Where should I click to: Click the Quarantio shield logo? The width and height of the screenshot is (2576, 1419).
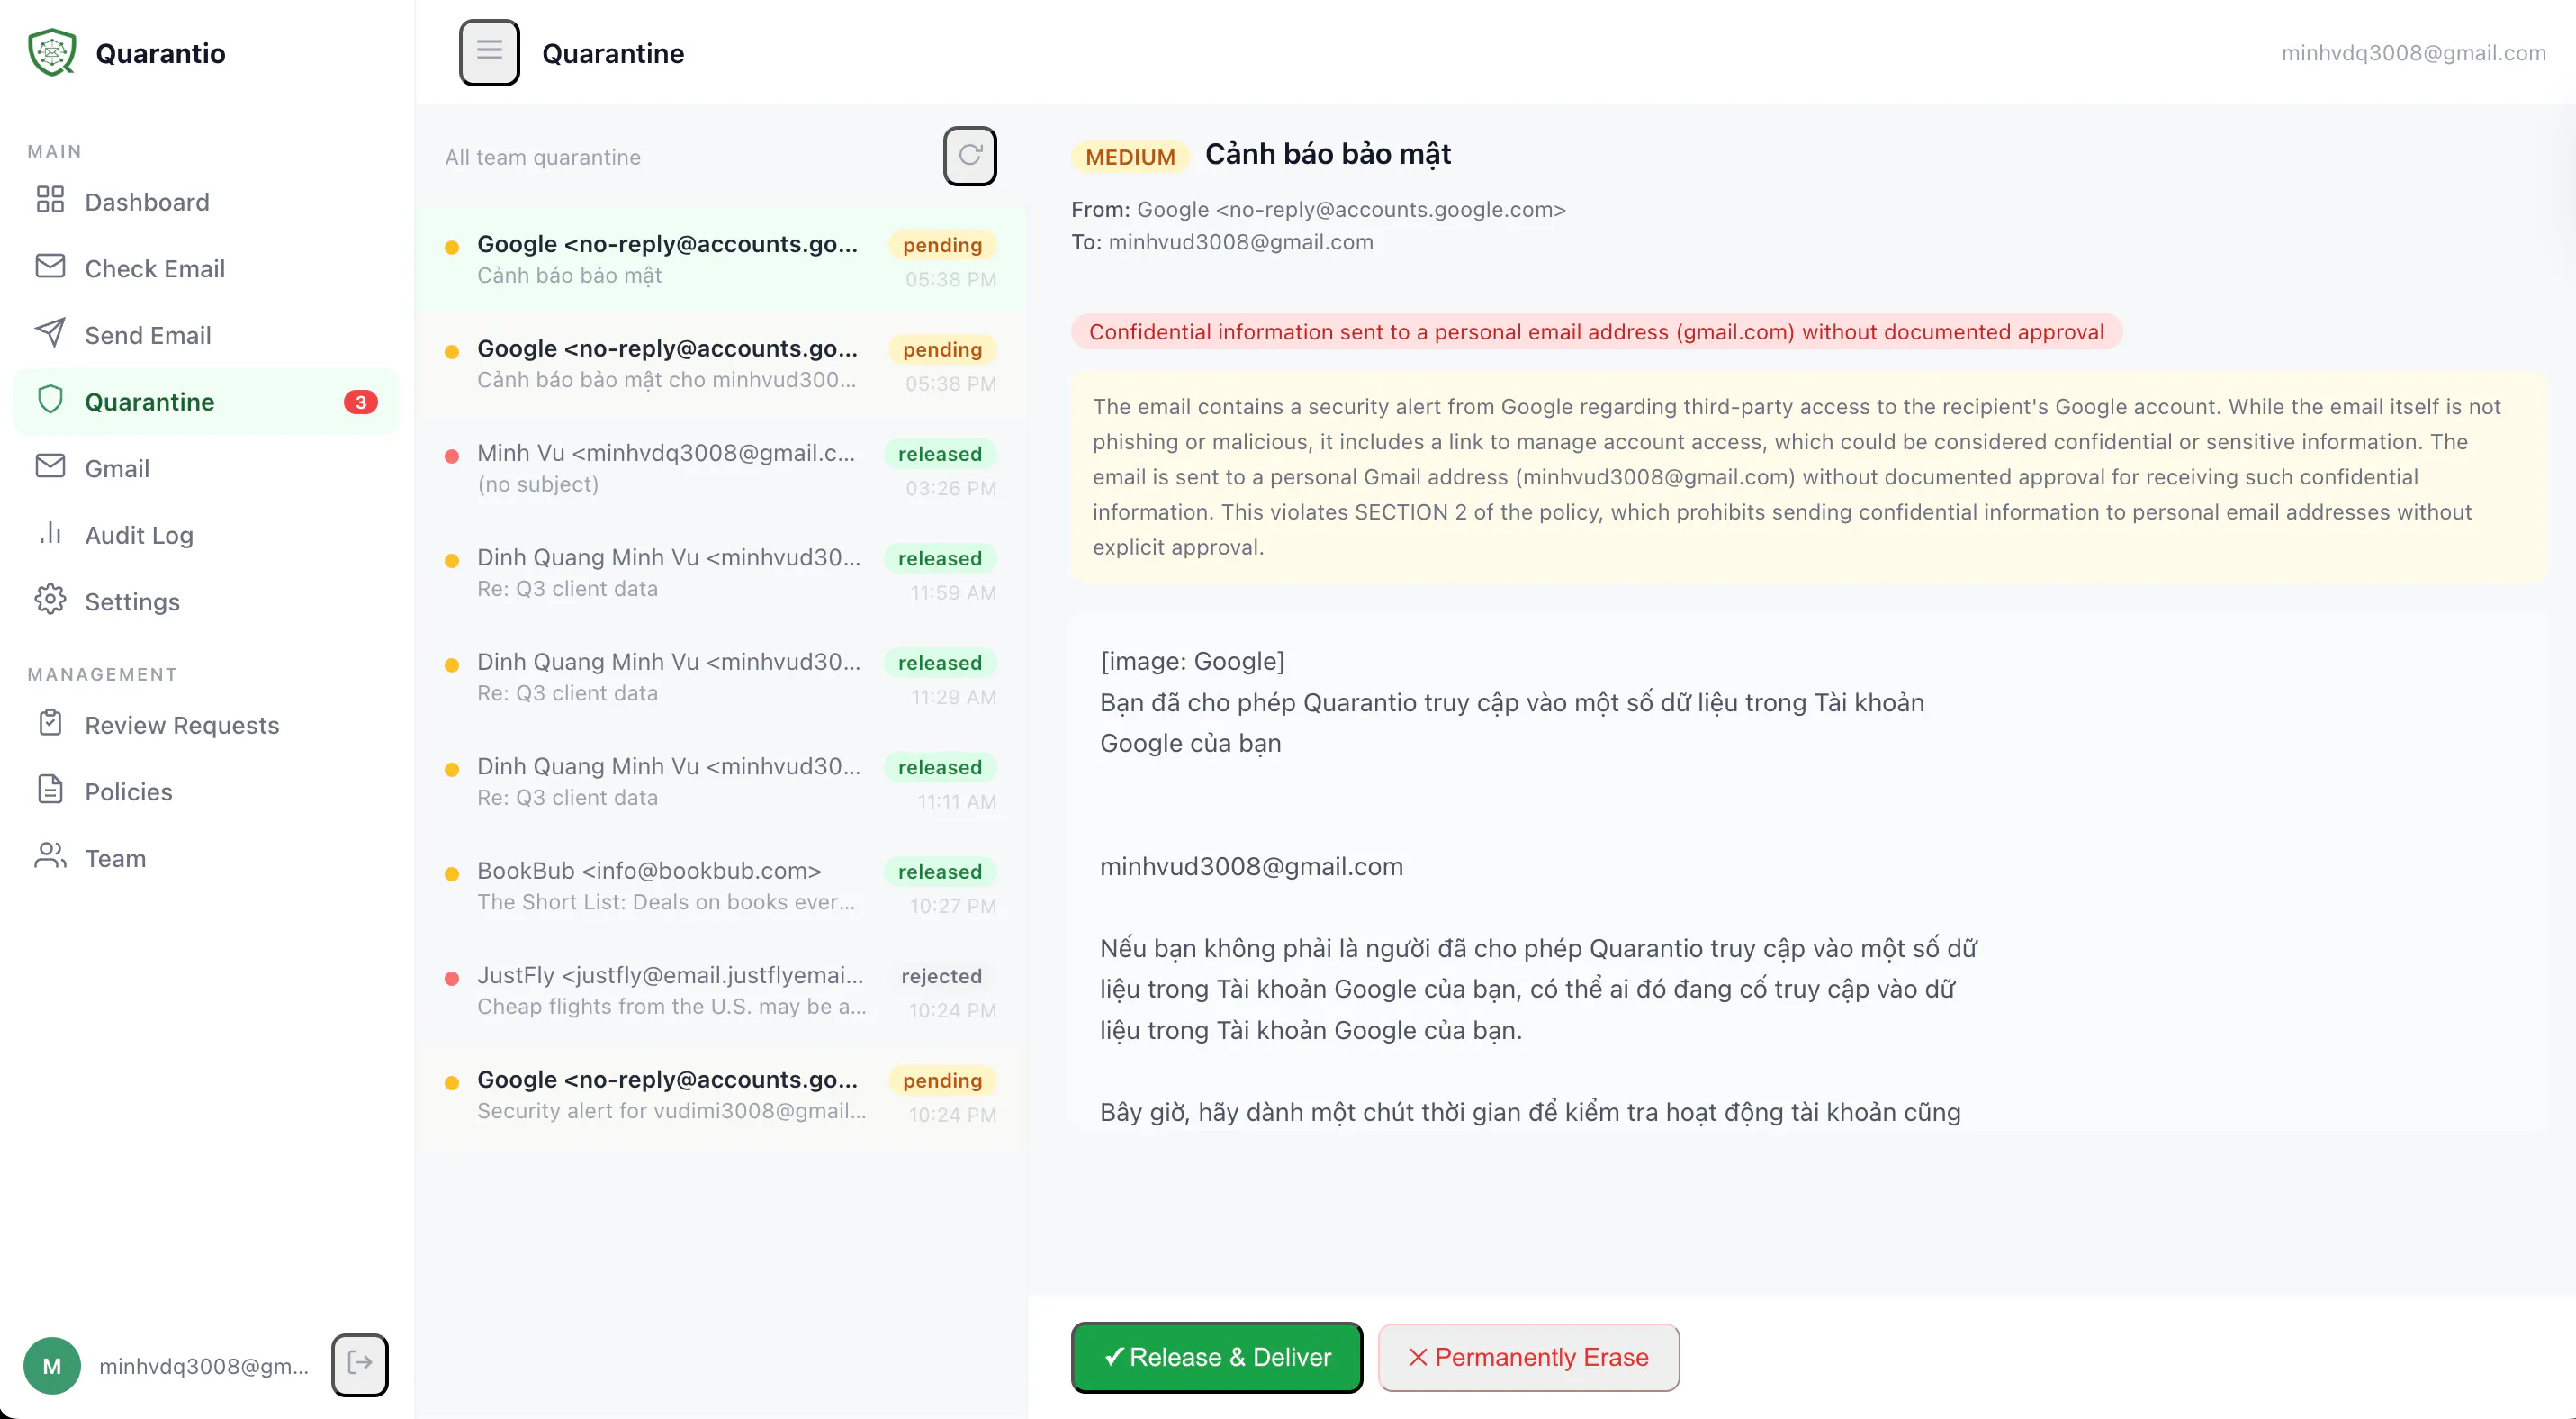coord(52,53)
